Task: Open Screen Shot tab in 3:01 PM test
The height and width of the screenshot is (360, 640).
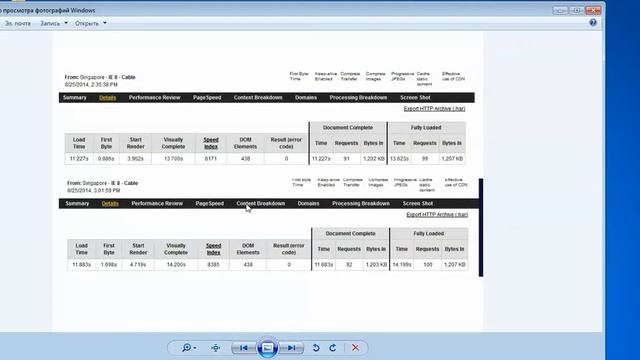Action: (418, 203)
